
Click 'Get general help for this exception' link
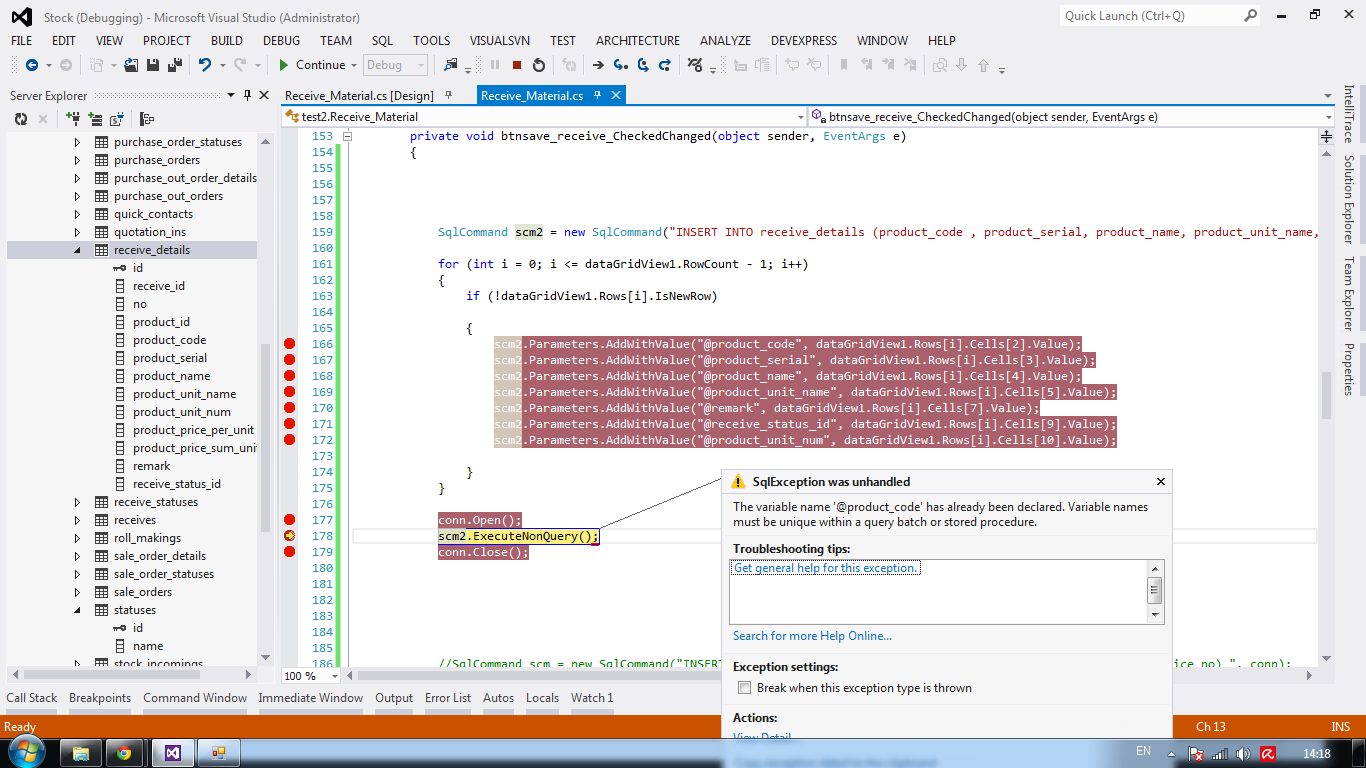(825, 568)
